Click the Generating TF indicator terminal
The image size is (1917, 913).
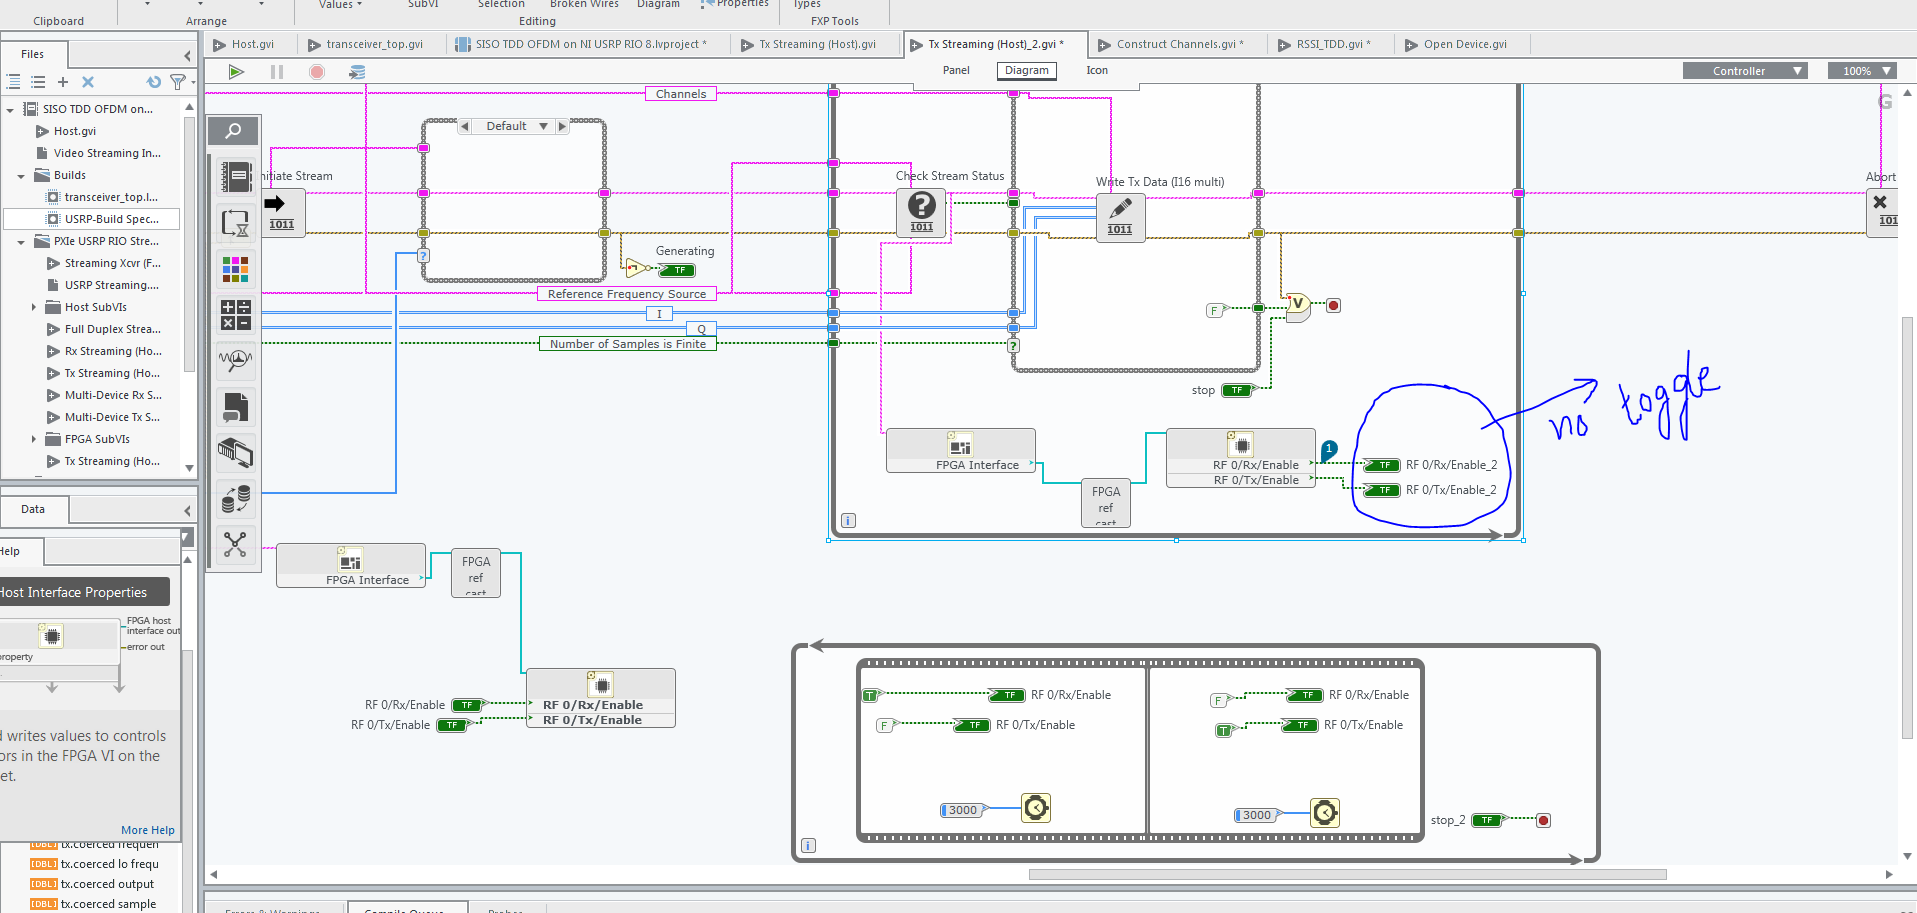click(677, 270)
